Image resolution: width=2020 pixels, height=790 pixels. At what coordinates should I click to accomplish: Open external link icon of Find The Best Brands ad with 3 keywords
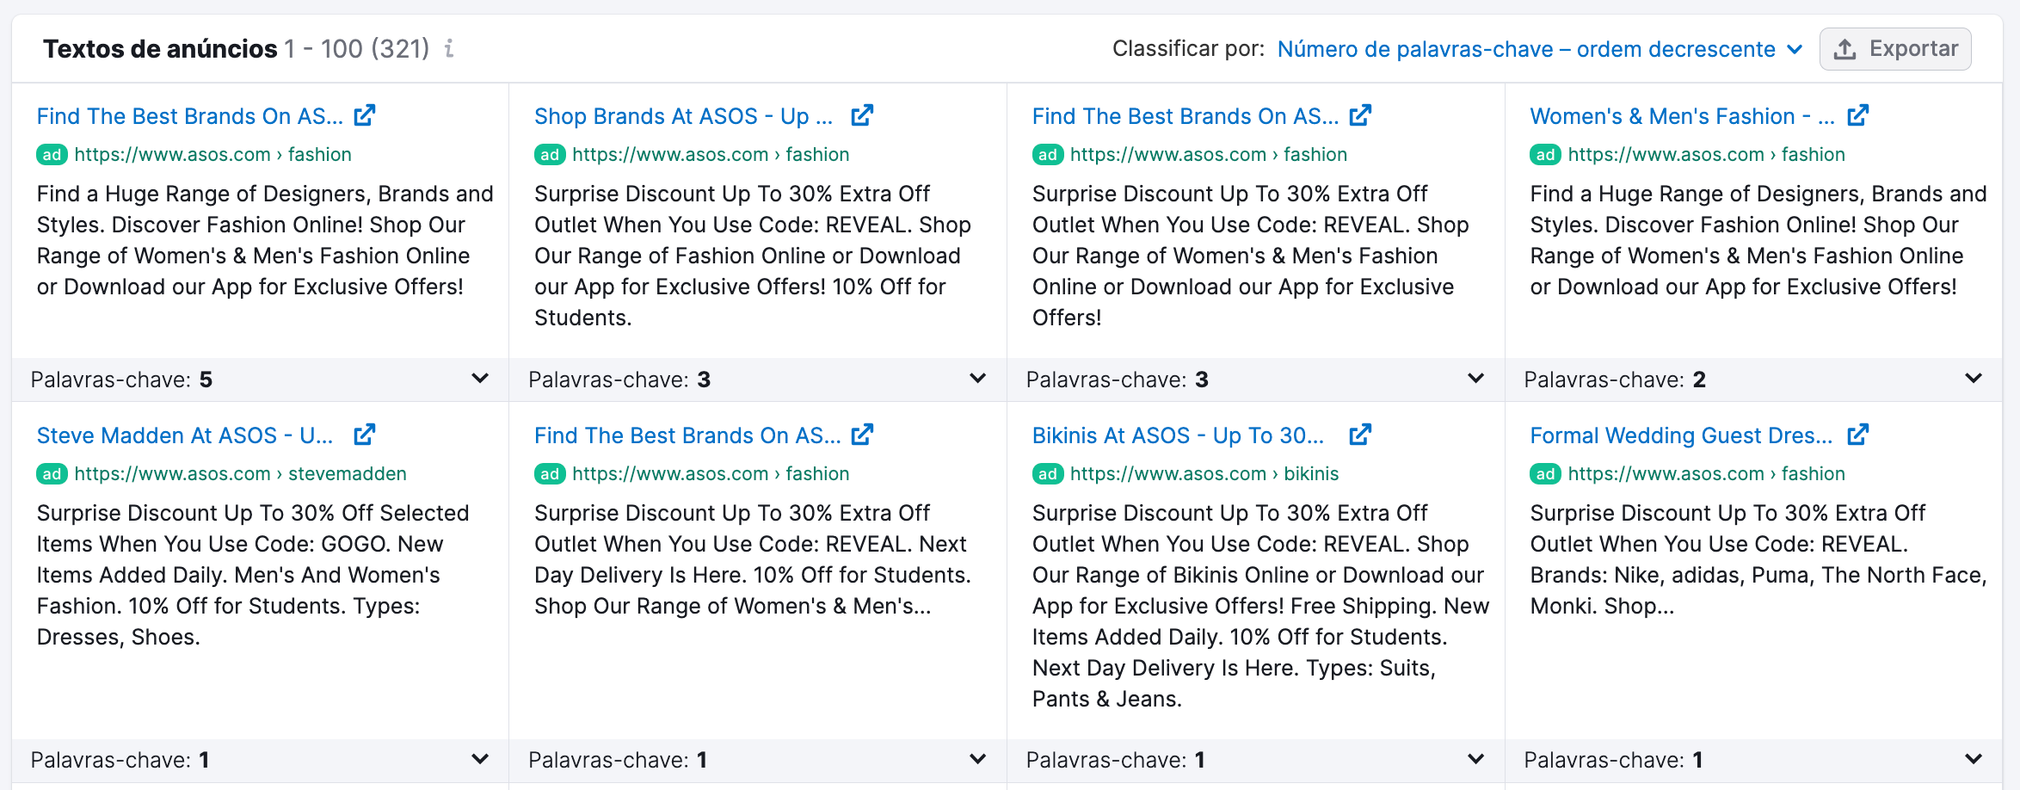point(1360,115)
